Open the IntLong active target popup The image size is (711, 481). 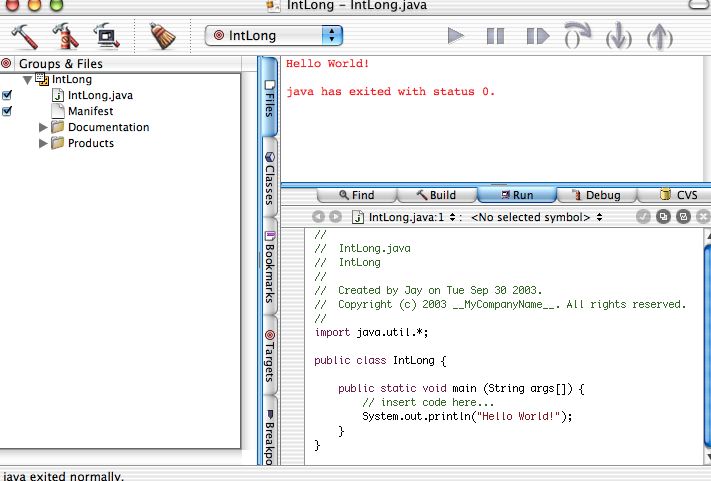(273, 35)
